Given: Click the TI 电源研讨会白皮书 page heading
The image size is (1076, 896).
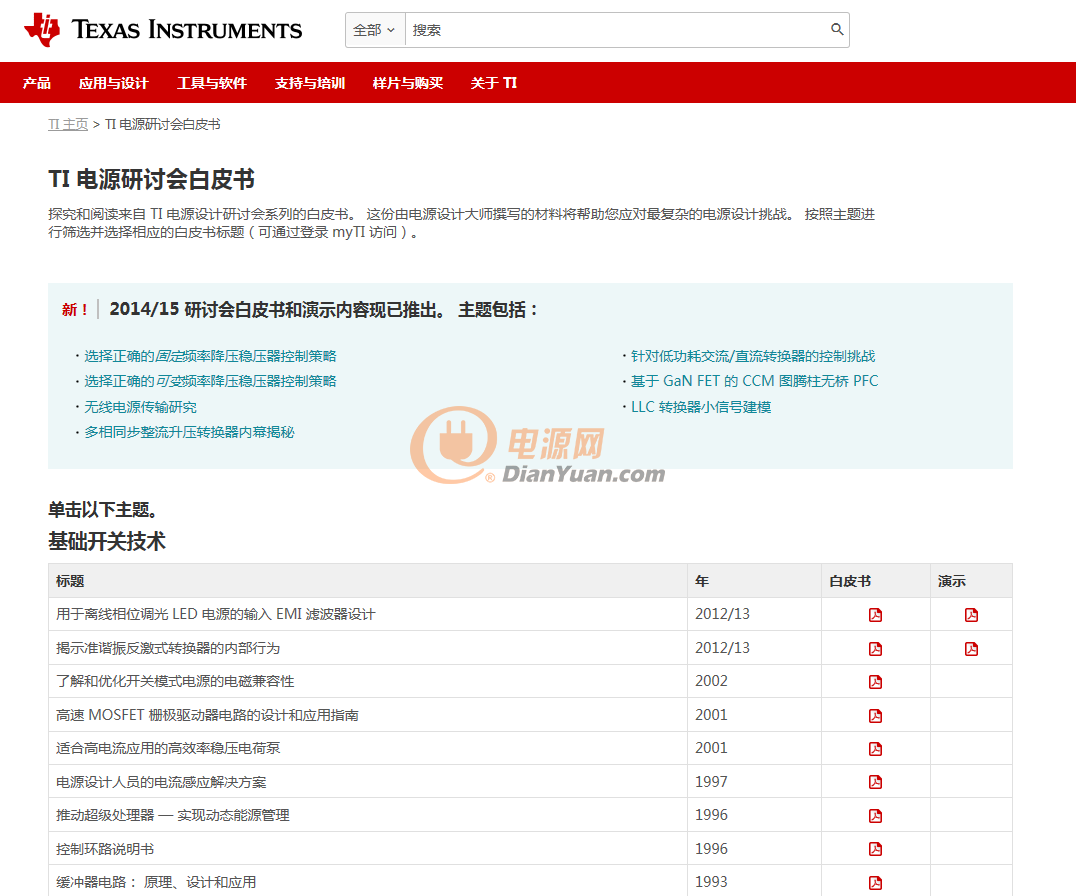Looking at the screenshot, I should tap(152, 179).
